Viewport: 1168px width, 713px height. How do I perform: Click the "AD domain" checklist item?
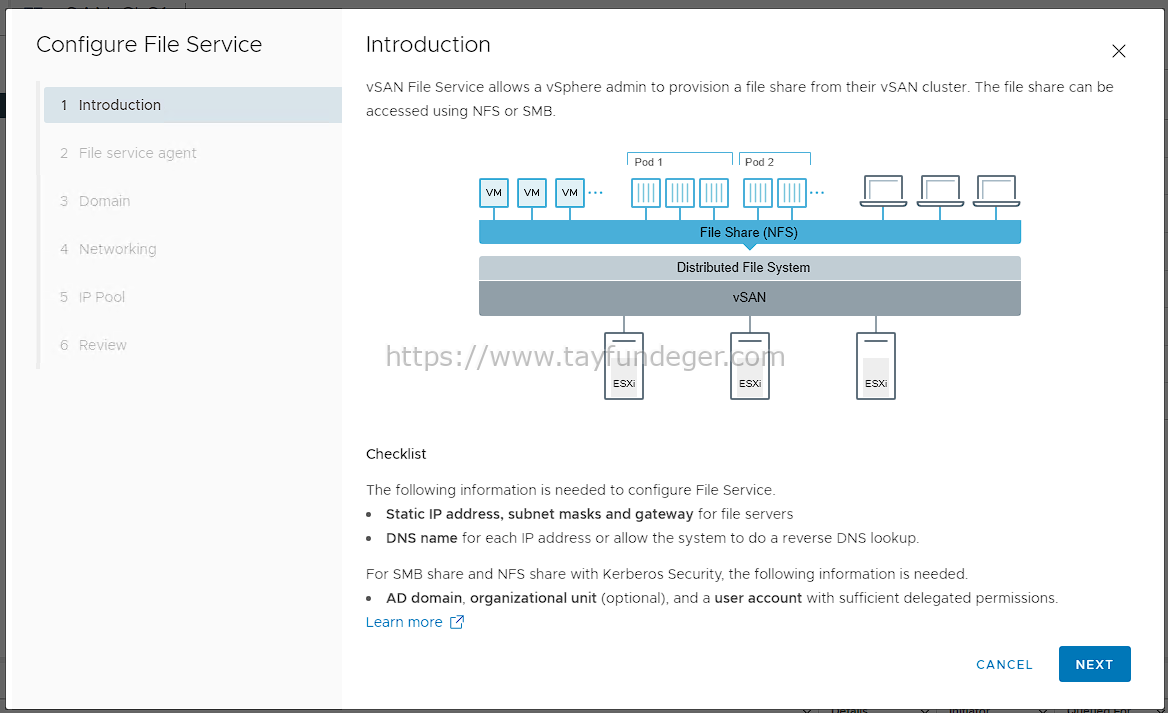click(x=424, y=598)
